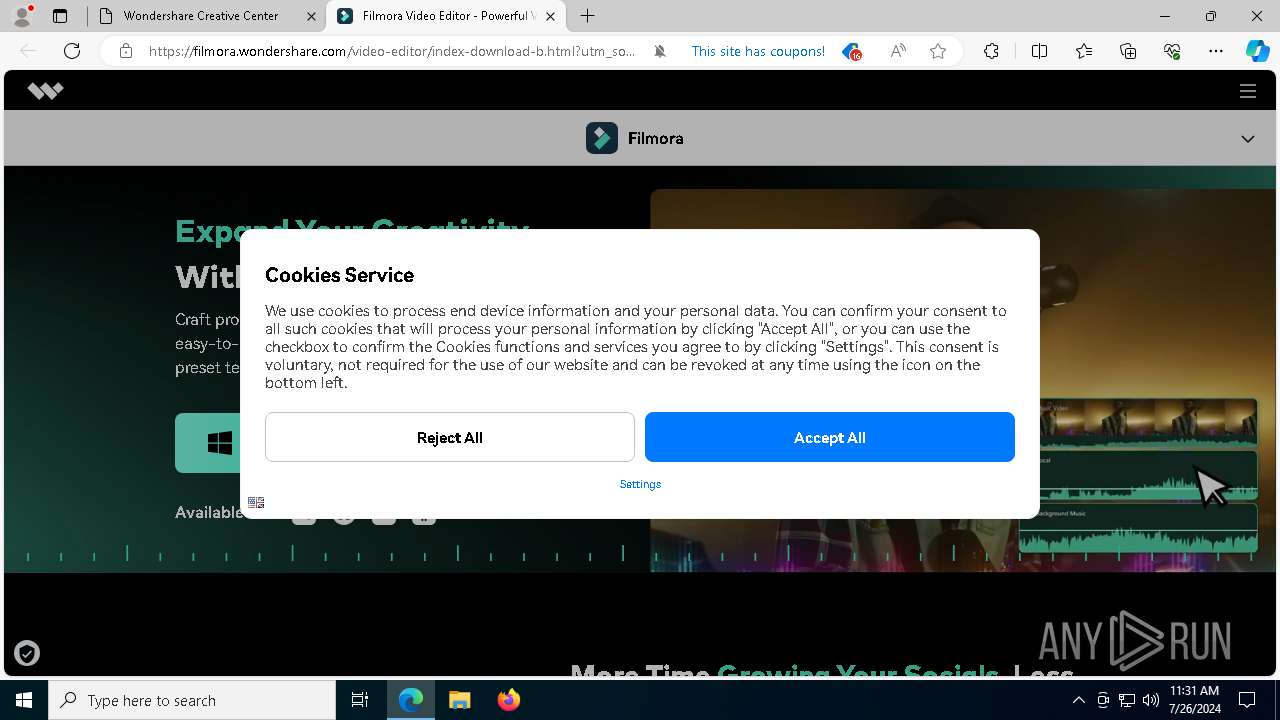Add page to favorites star icon
The height and width of the screenshot is (720, 1280).
(x=938, y=51)
